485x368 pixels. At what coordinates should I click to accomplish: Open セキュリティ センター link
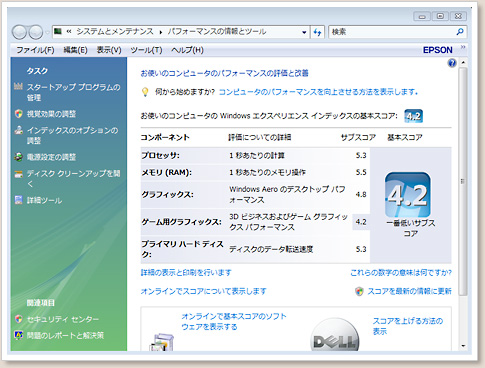click(63, 319)
